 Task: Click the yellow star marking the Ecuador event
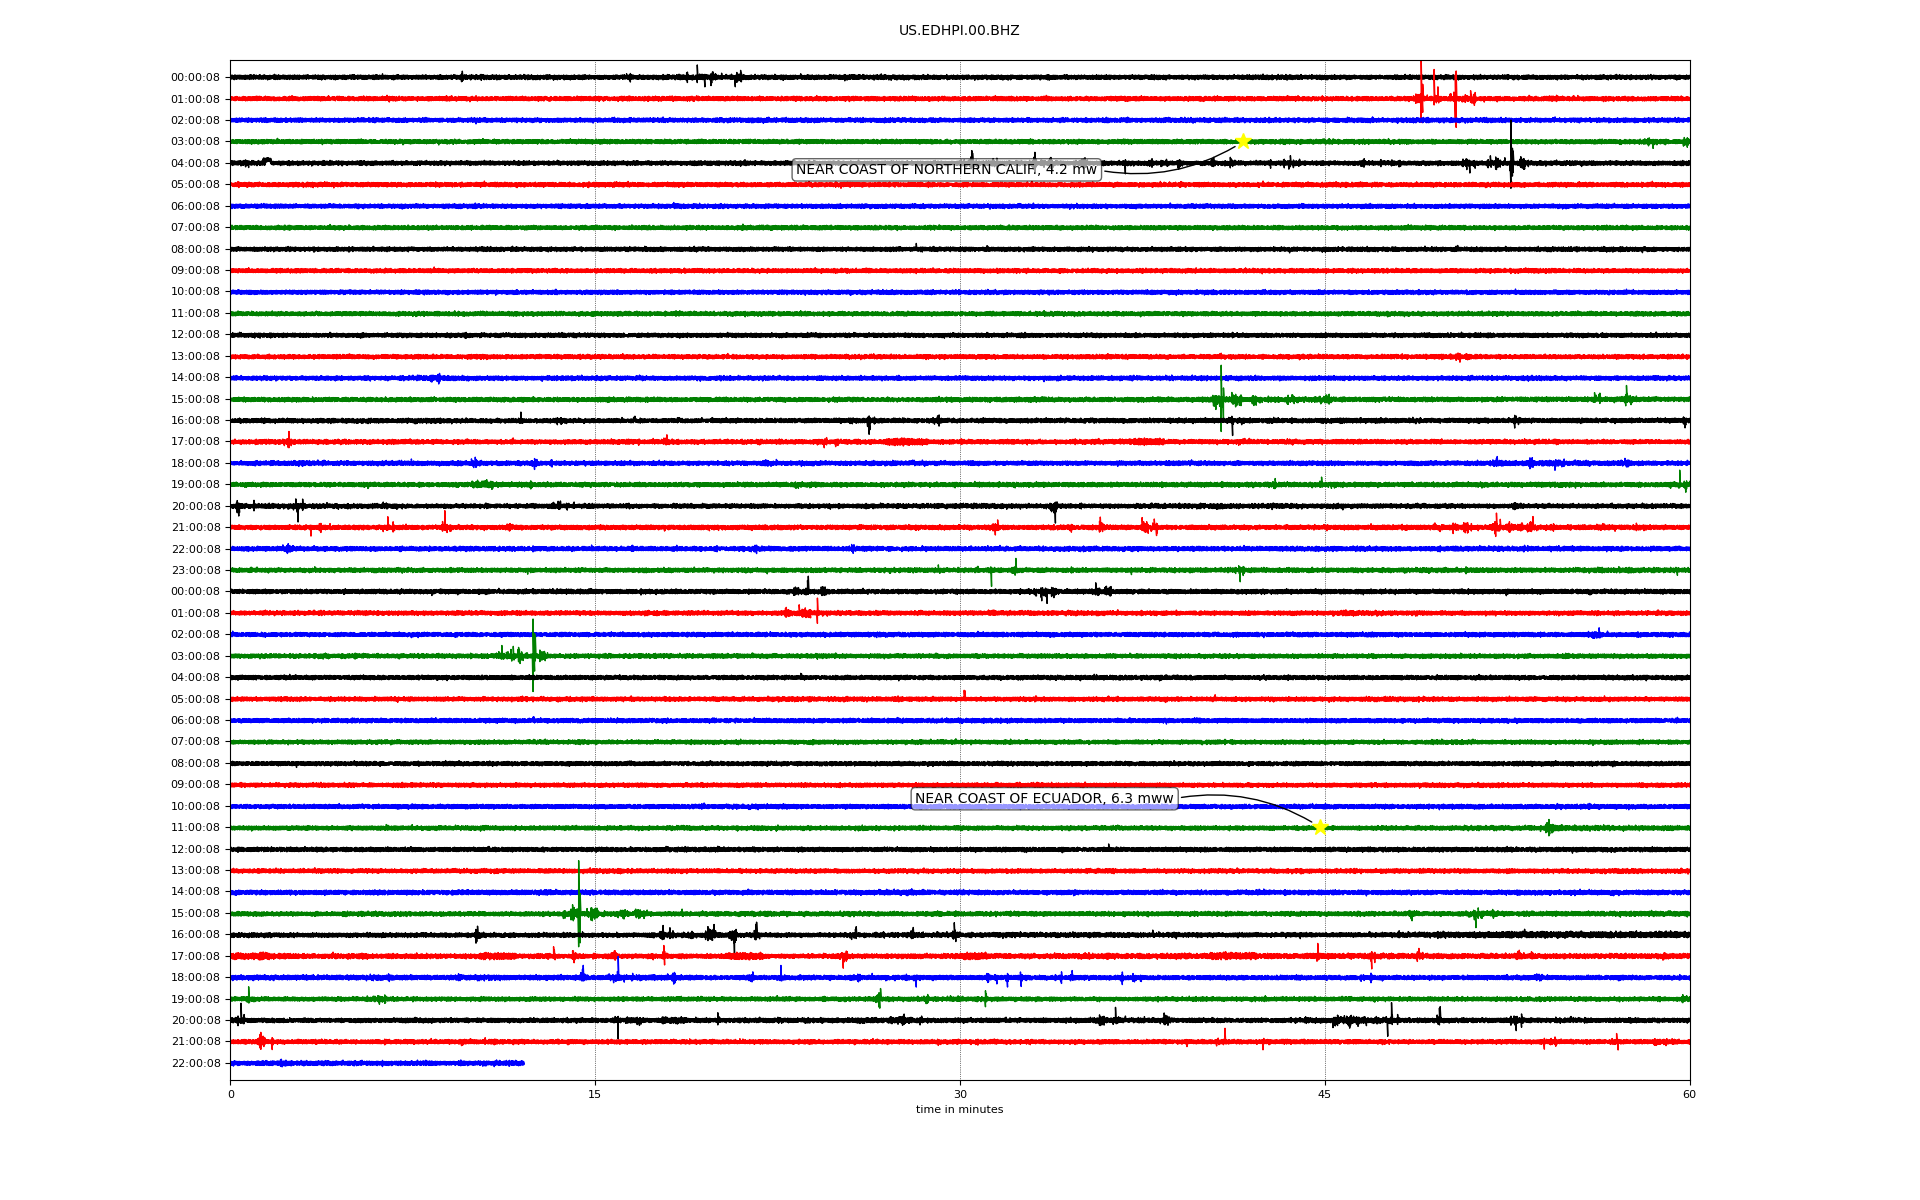(x=1320, y=827)
